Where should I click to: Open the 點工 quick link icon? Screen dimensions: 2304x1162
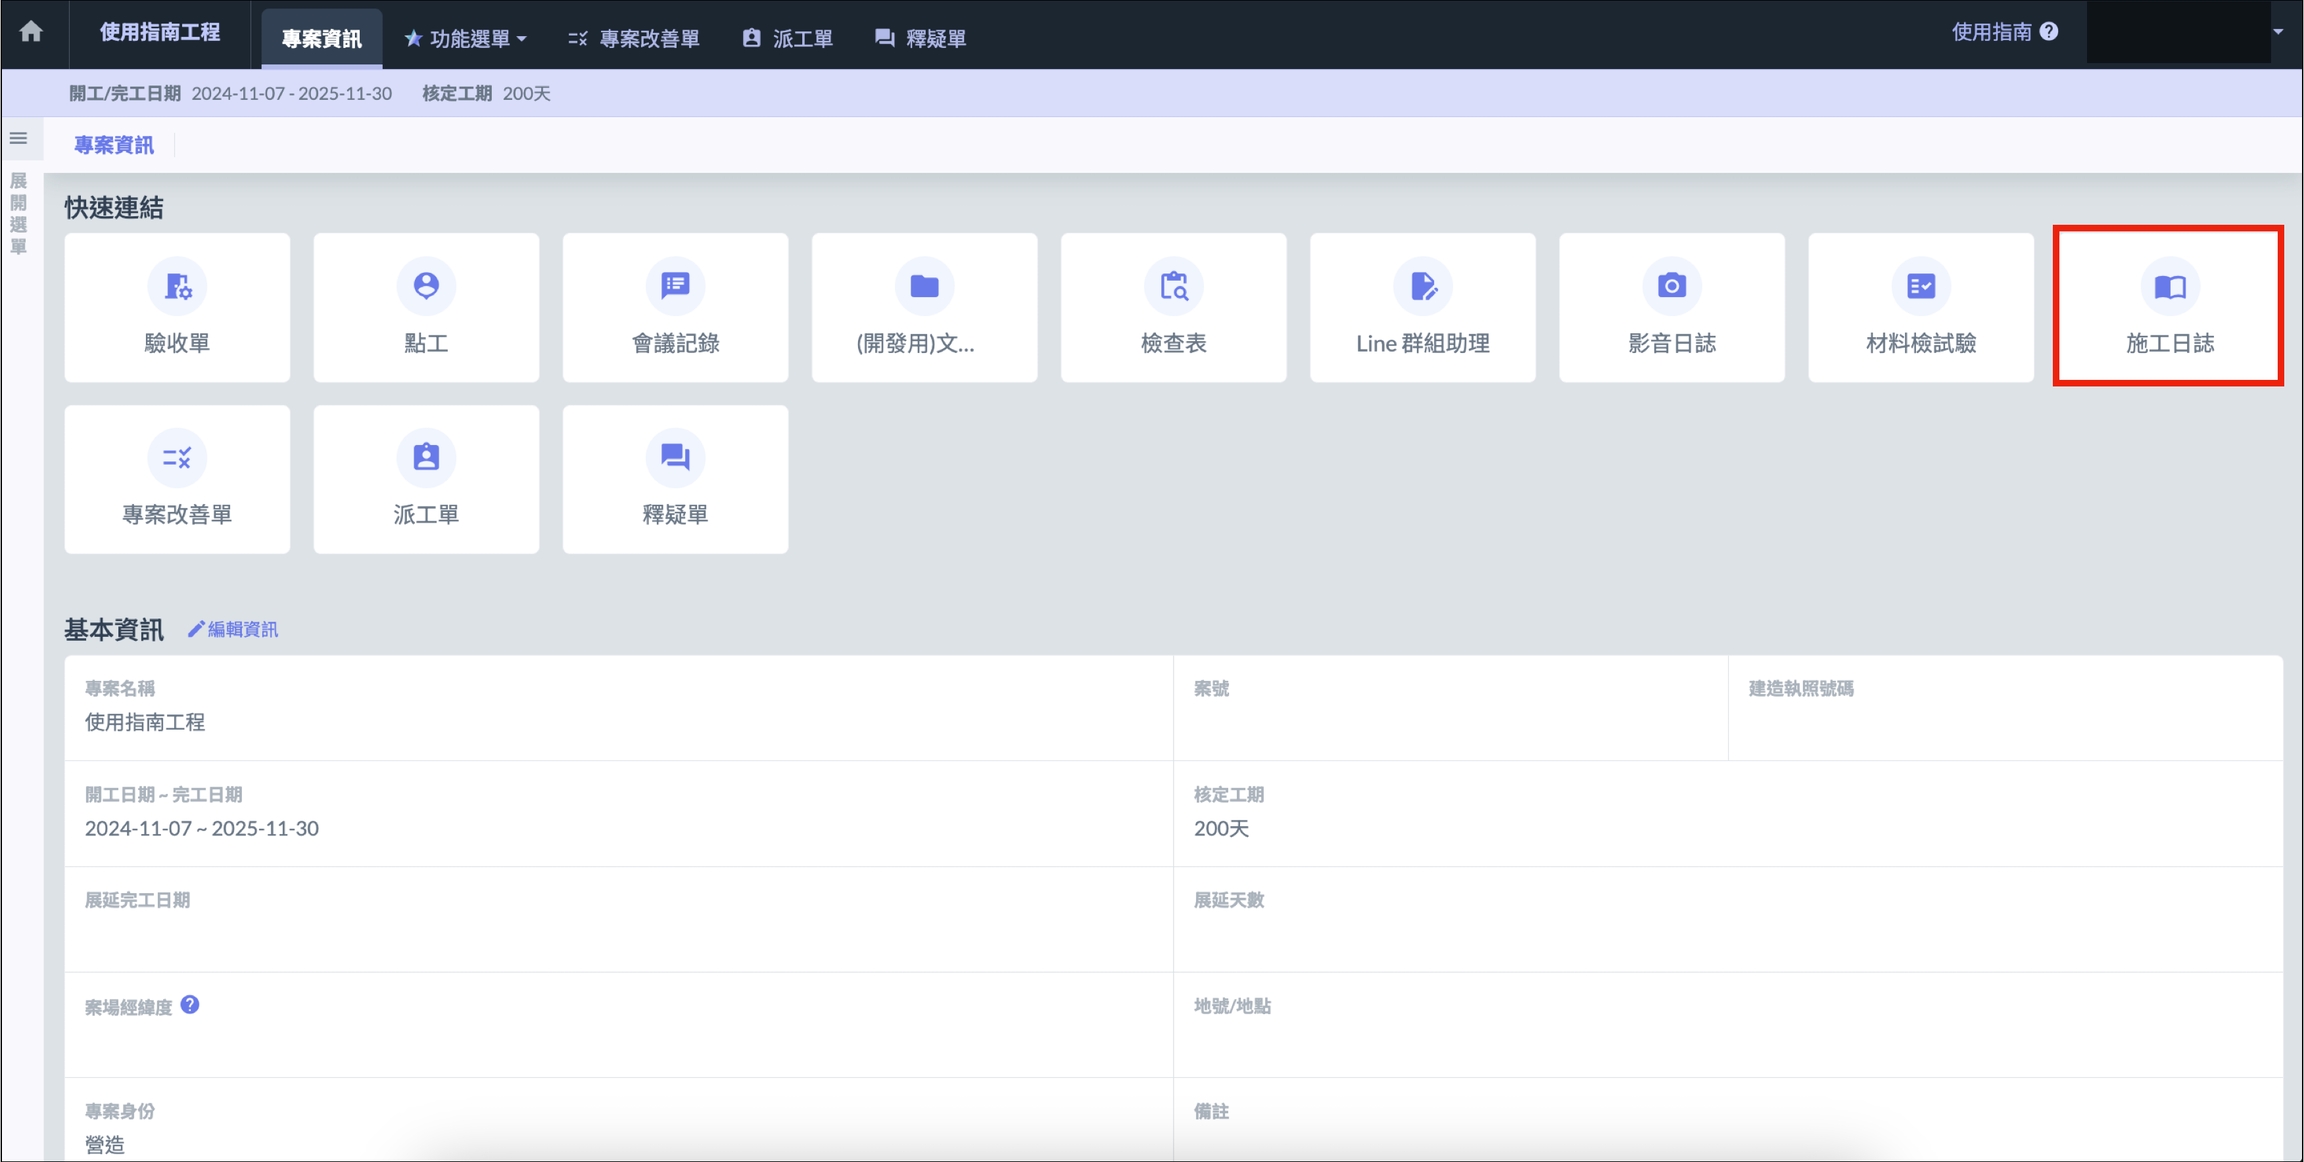click(x=426, y=287)
